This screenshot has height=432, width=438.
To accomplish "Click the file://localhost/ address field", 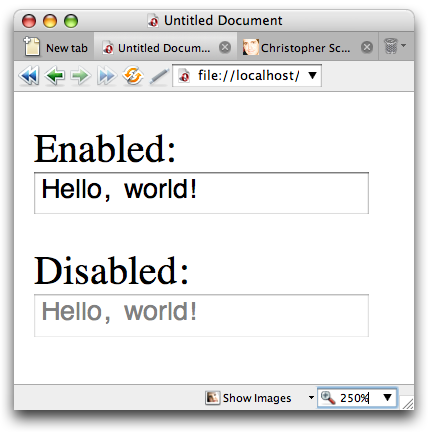I will [247, 76].
